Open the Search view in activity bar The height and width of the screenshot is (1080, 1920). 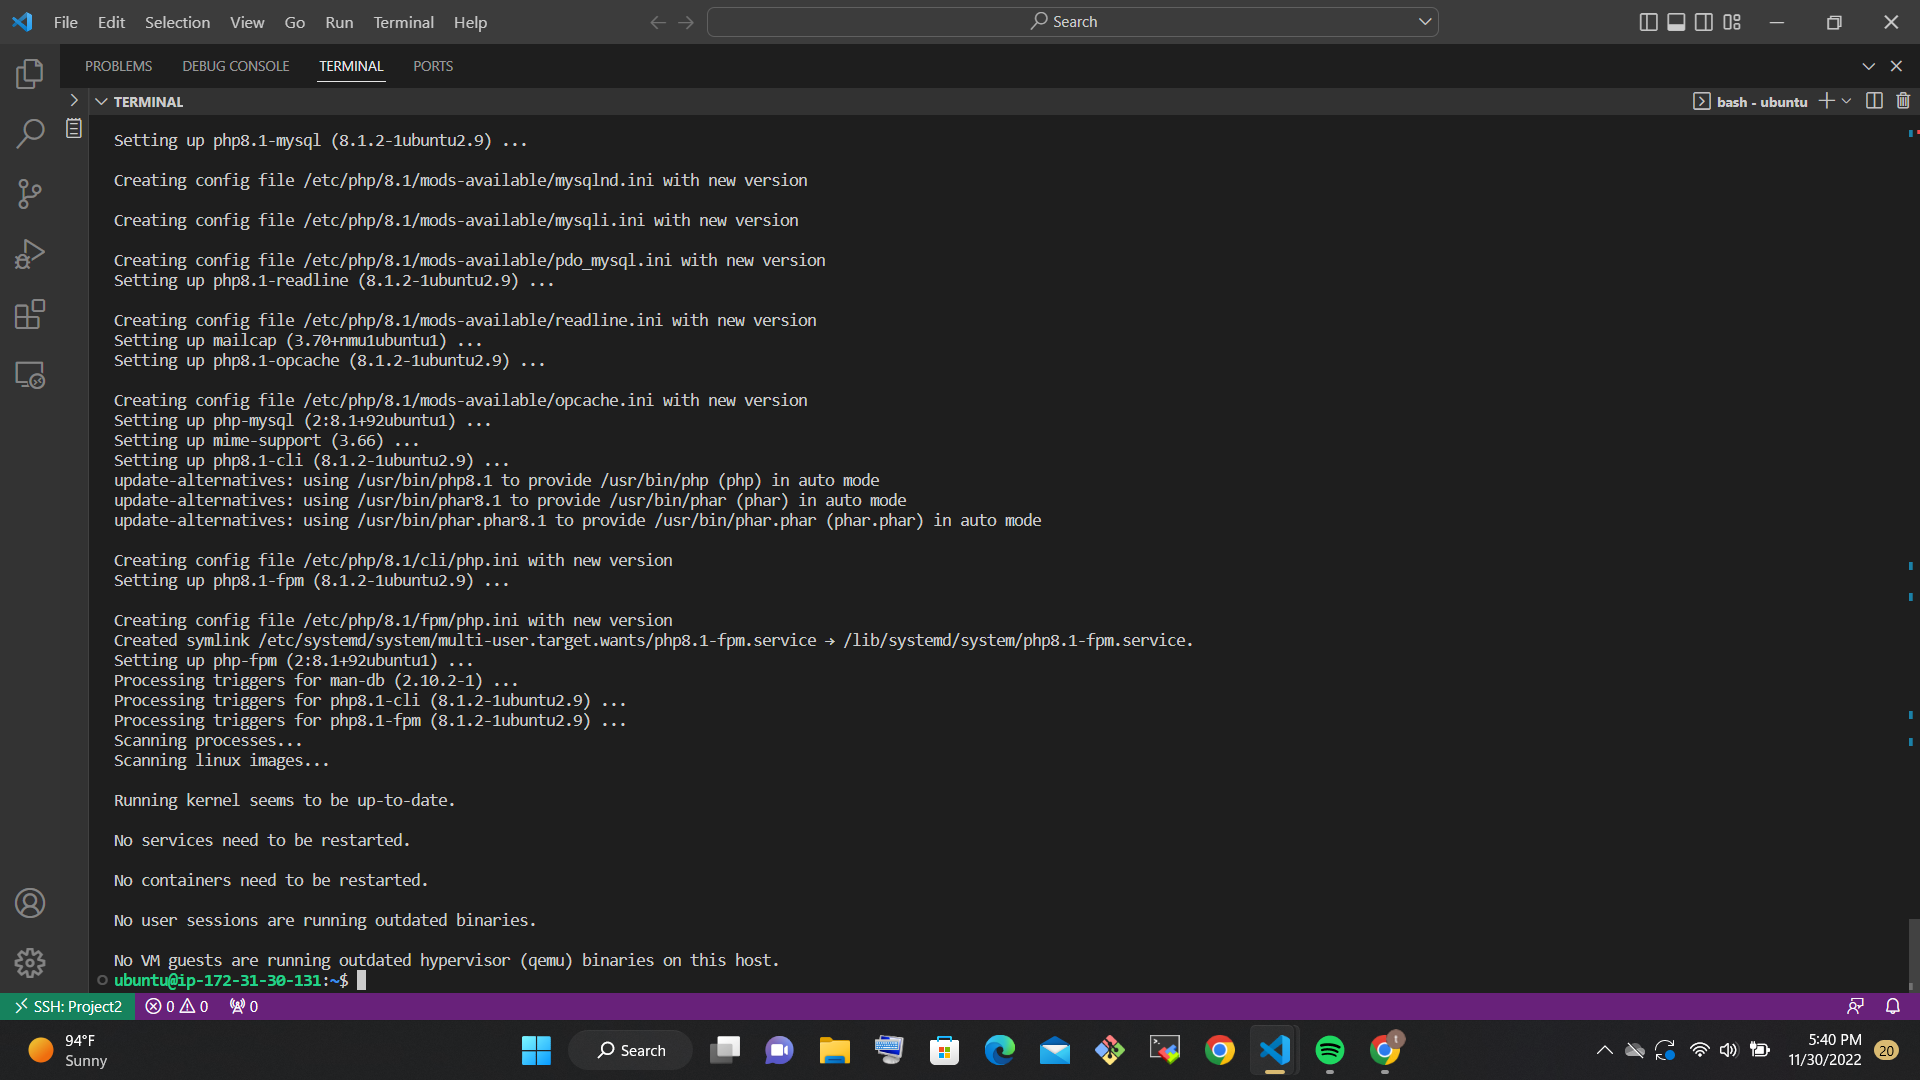coord(30,133)
